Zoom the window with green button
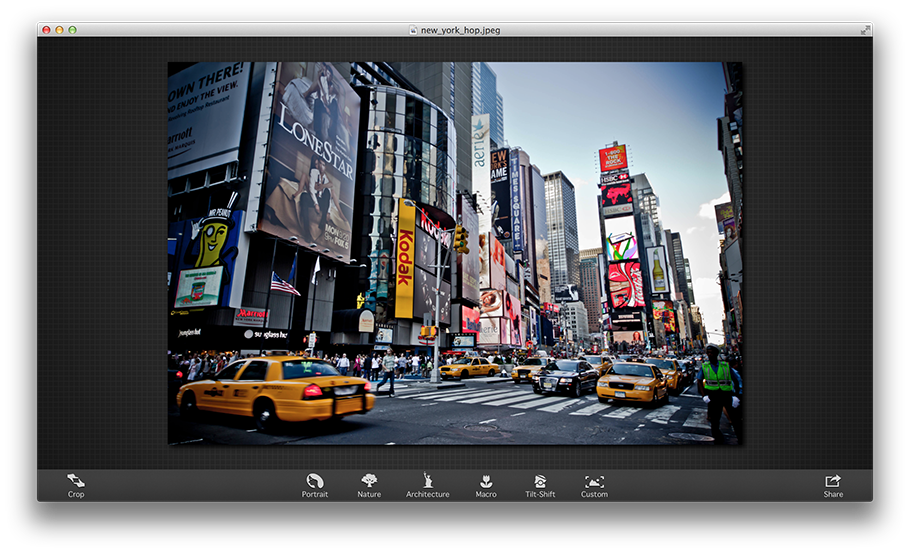This screenshot has width=910, height=553. (73, 30)
